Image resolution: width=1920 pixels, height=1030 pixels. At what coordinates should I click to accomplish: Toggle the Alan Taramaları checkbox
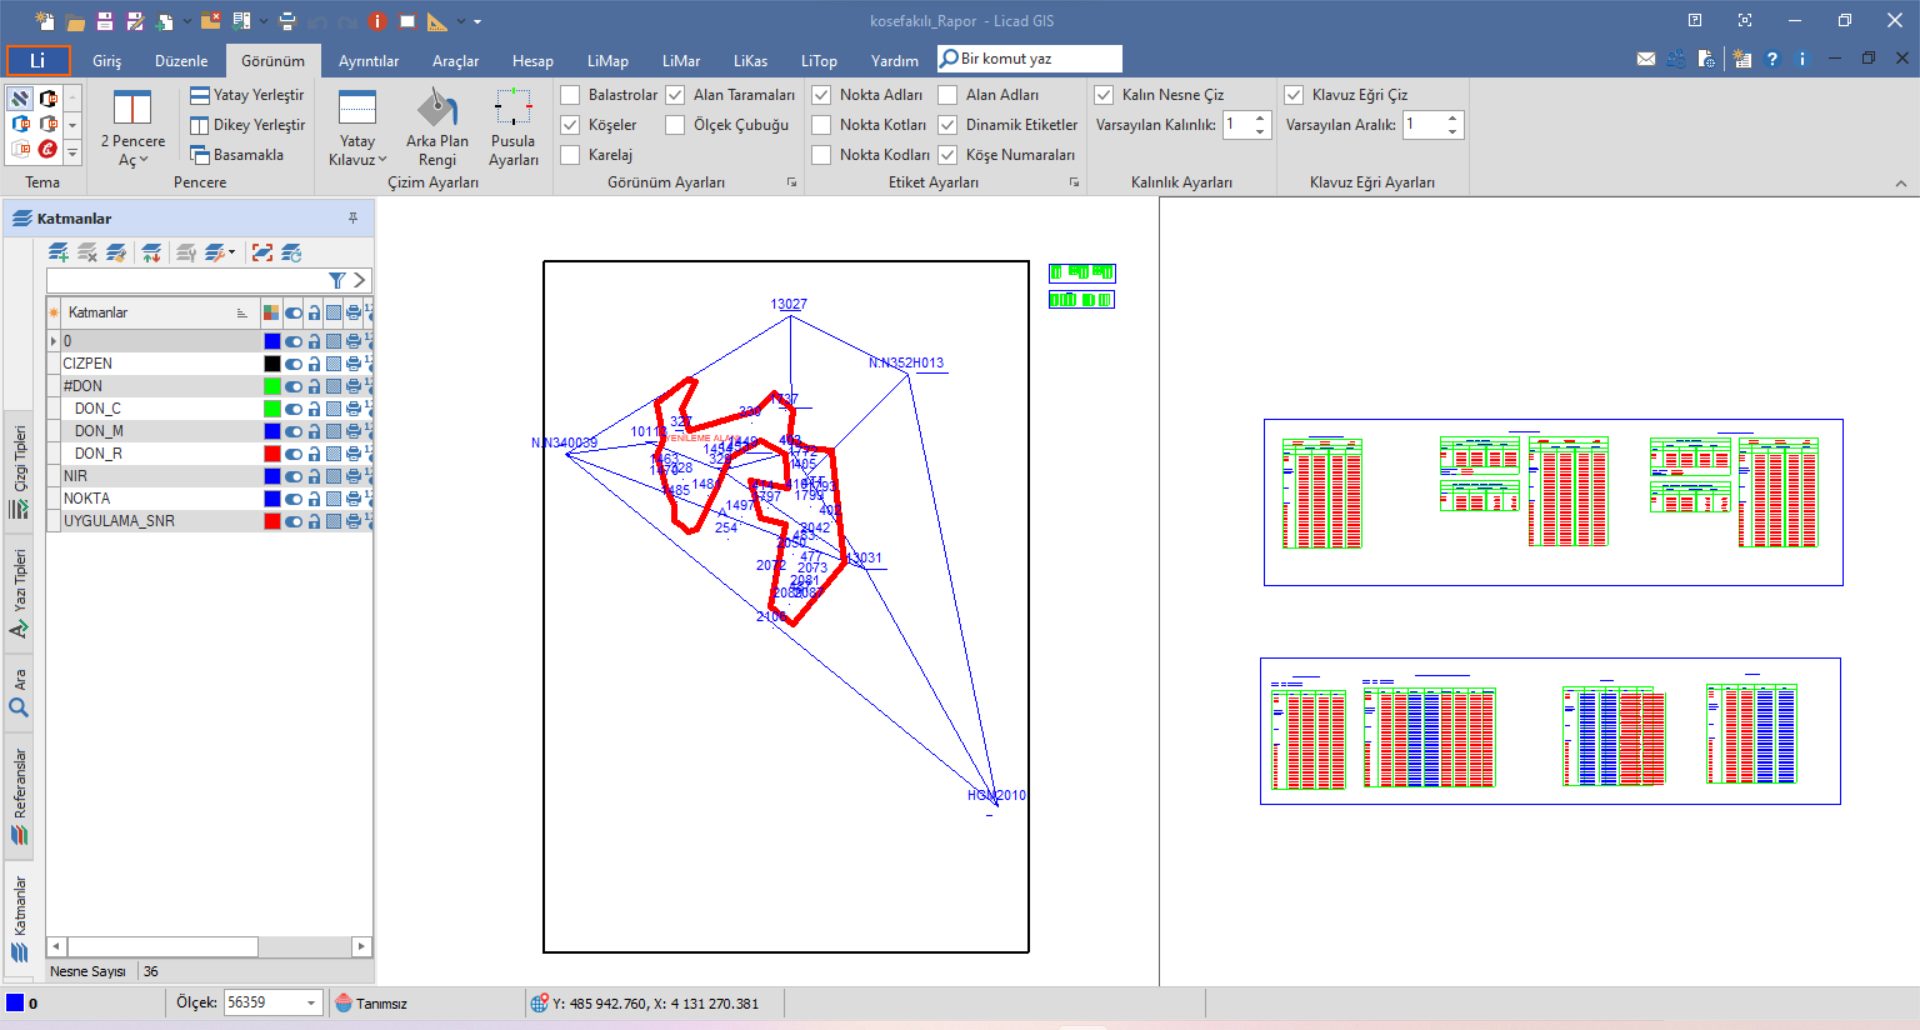click(x=675, y=95)
